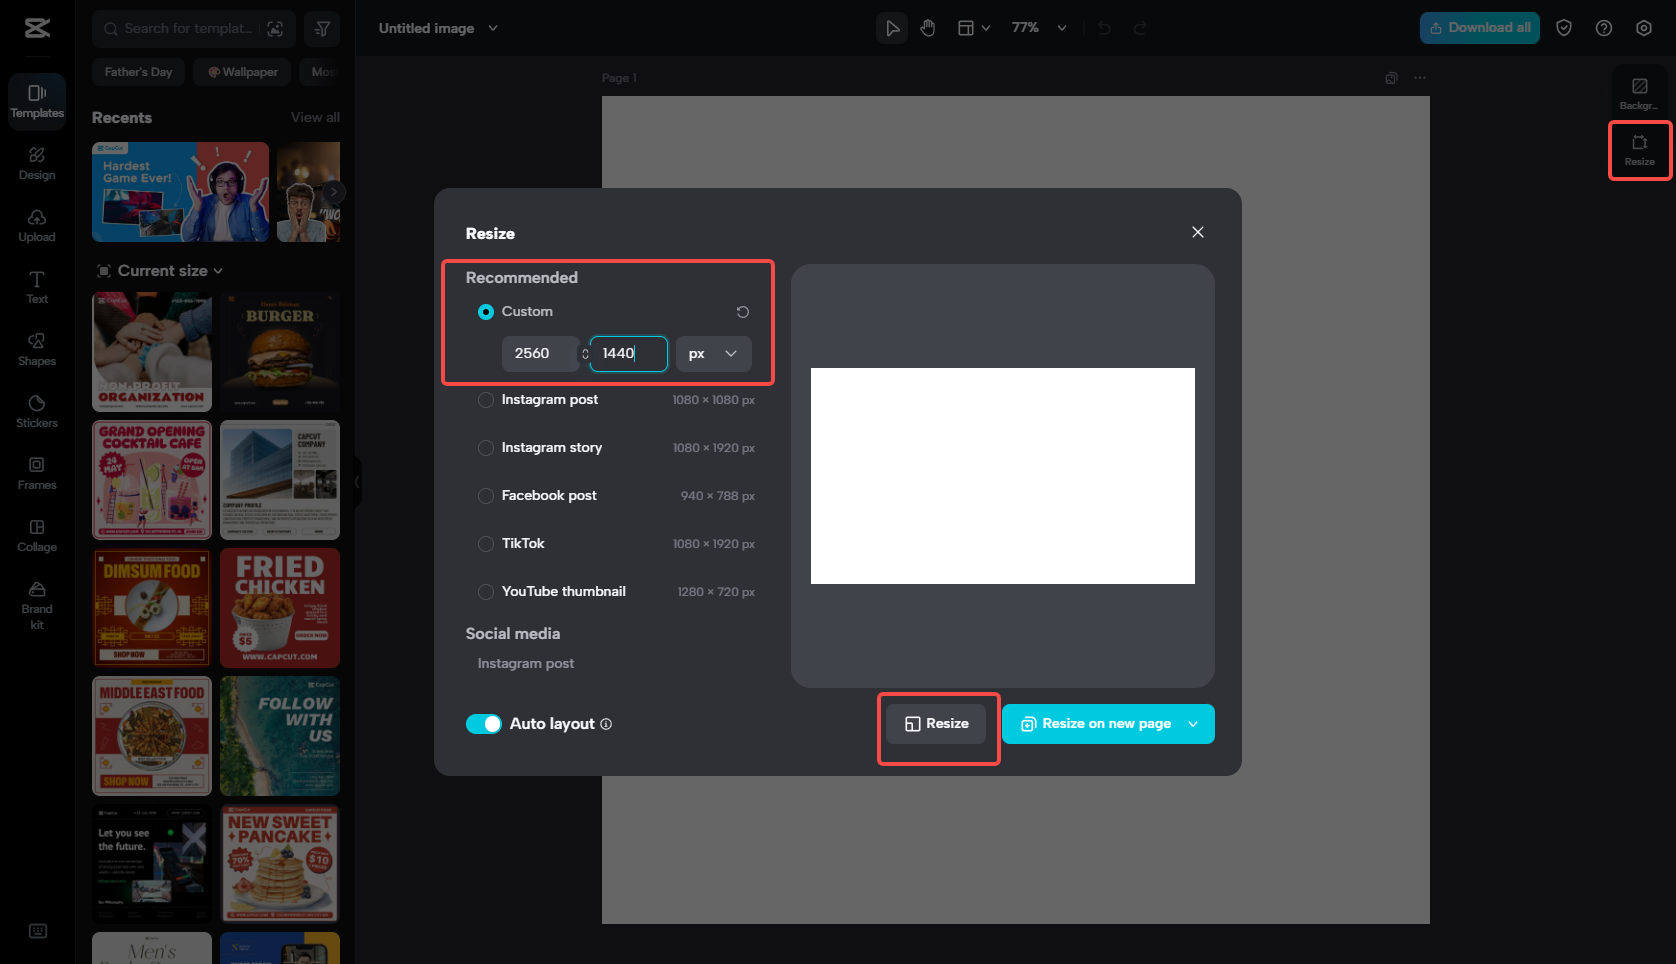Open the Shapes panel
Image resolution: width=1676 pixels, height=964 pixels.
point(36,350)
